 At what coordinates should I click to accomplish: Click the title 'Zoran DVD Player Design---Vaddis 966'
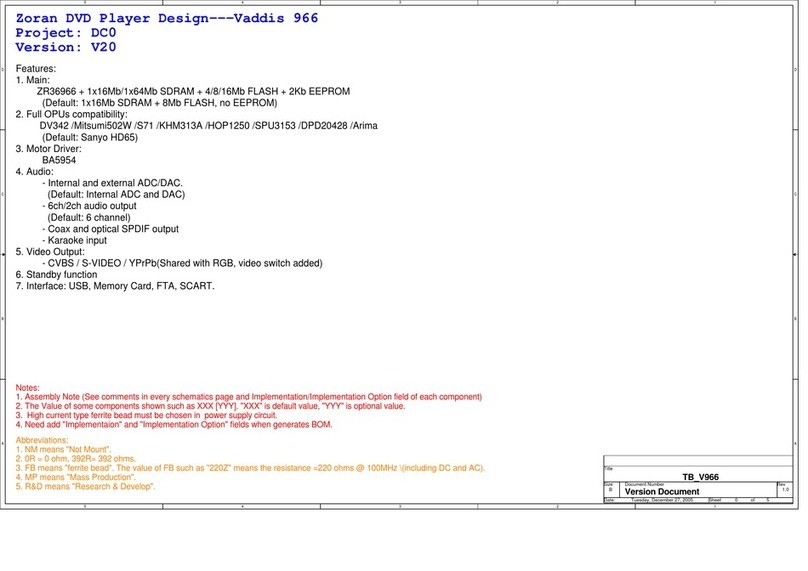tap(167, 19)
